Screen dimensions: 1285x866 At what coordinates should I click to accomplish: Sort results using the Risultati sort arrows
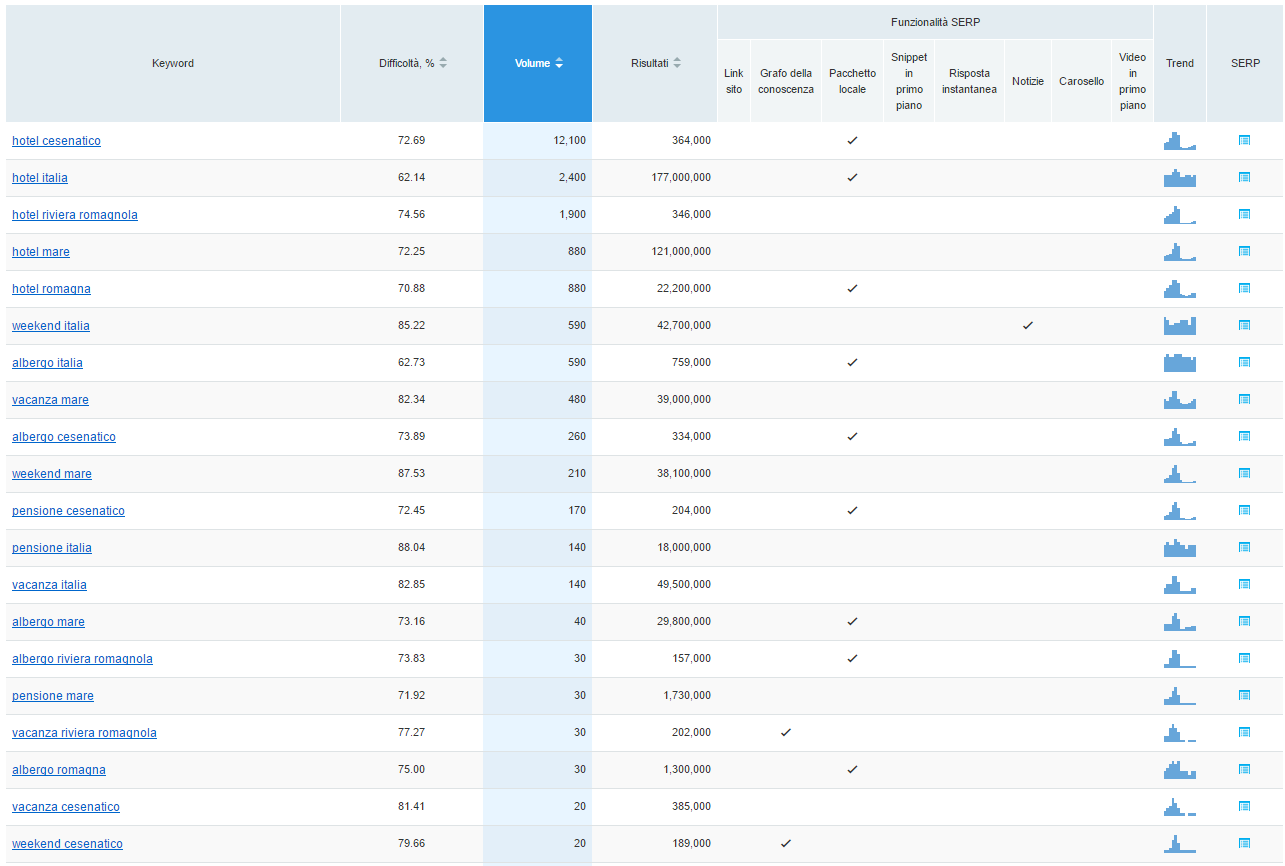pos(678,61)
